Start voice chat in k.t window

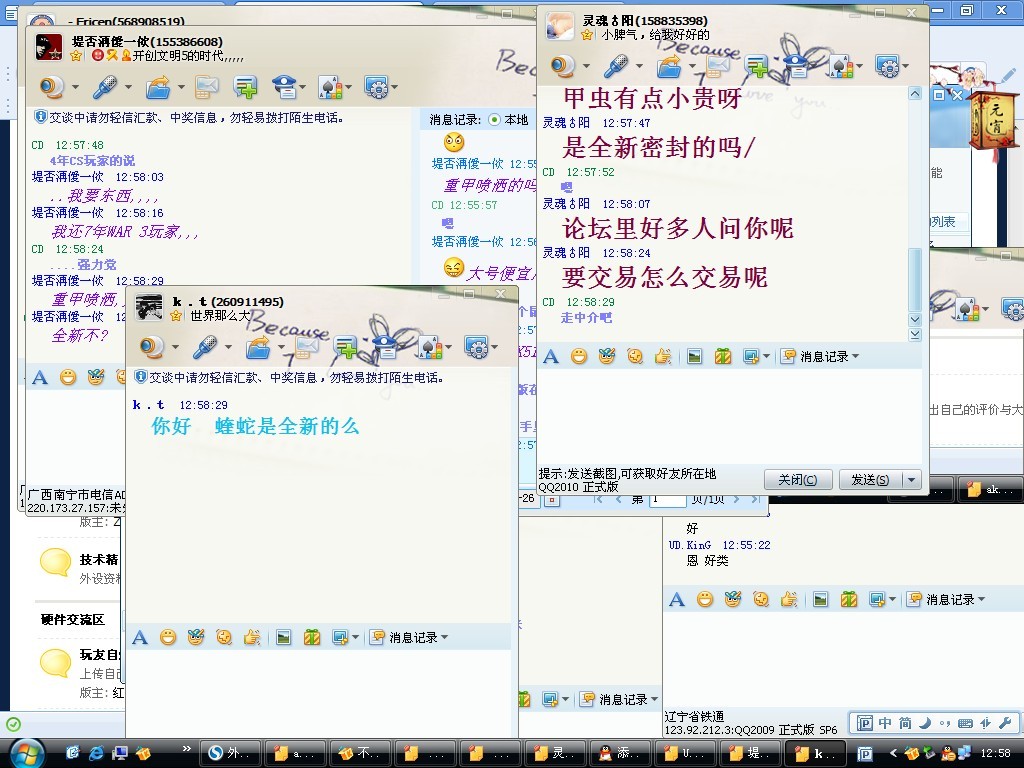pos(205,347)
